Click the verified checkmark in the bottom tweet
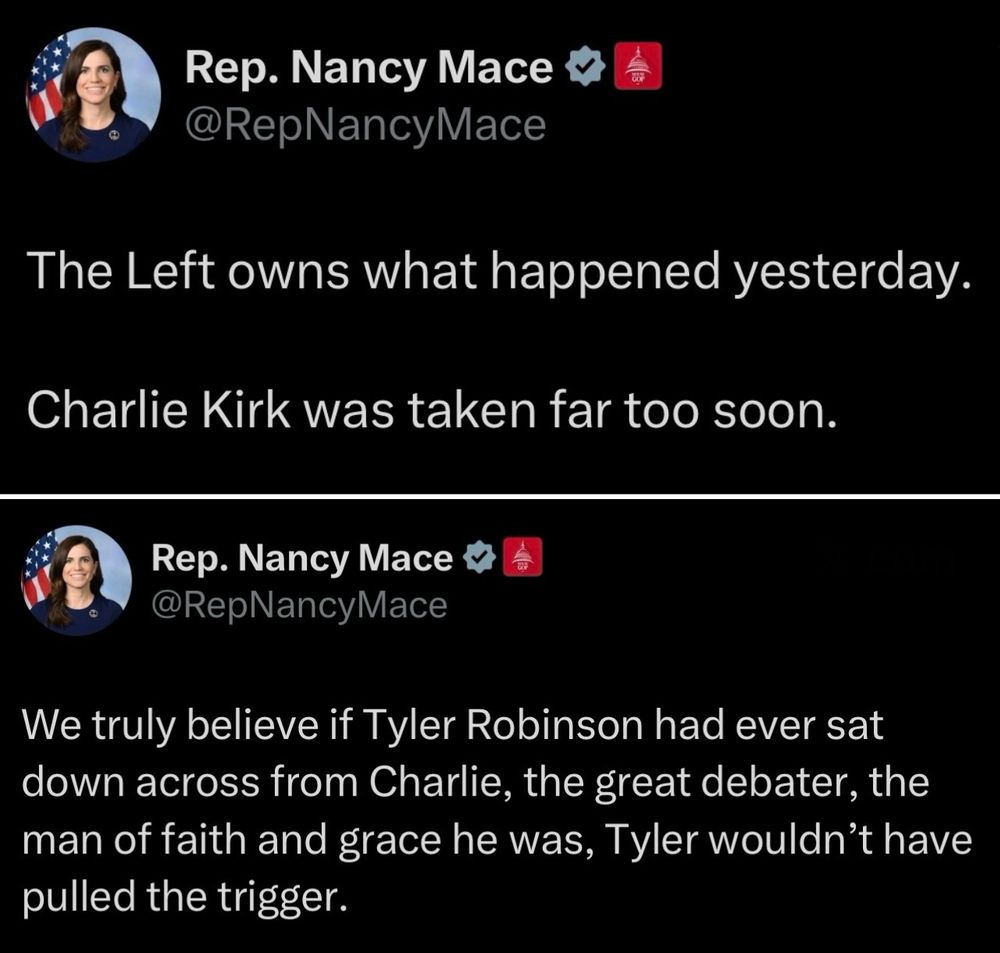 coord(479,558)
